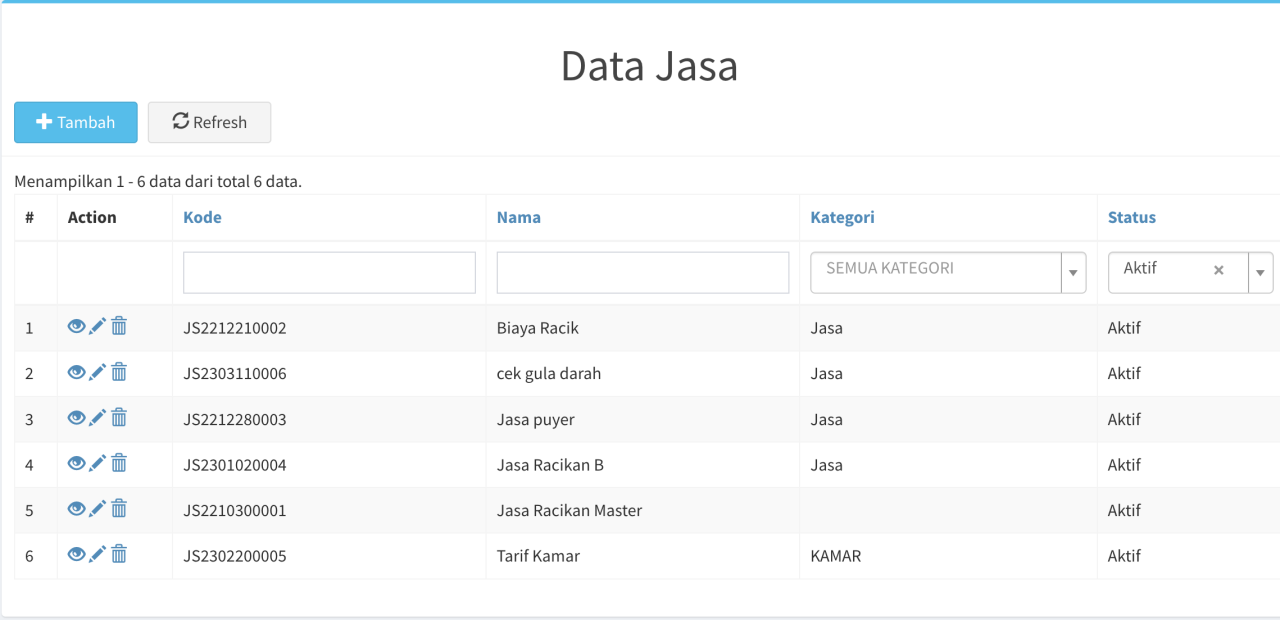Viewport: 1280px width, 620px height.
Task: View details of Tarif Kamar
Action: 76,554
